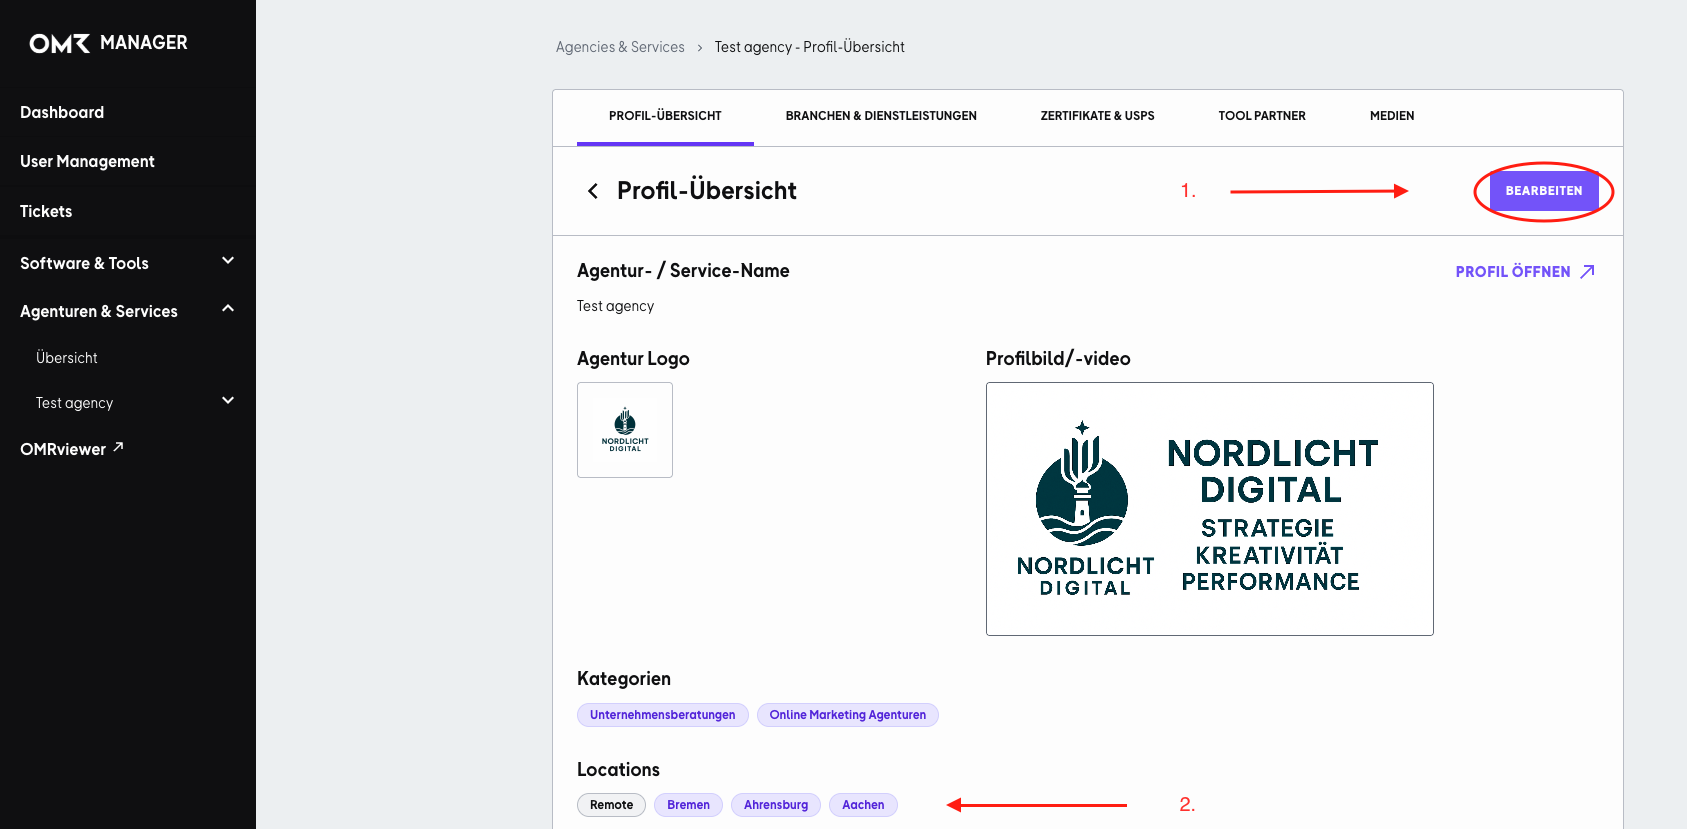The width and height of the screenshot is (1687, 829).
Task: Select Software & Tools menu item
Action: (x=84, y=263)
